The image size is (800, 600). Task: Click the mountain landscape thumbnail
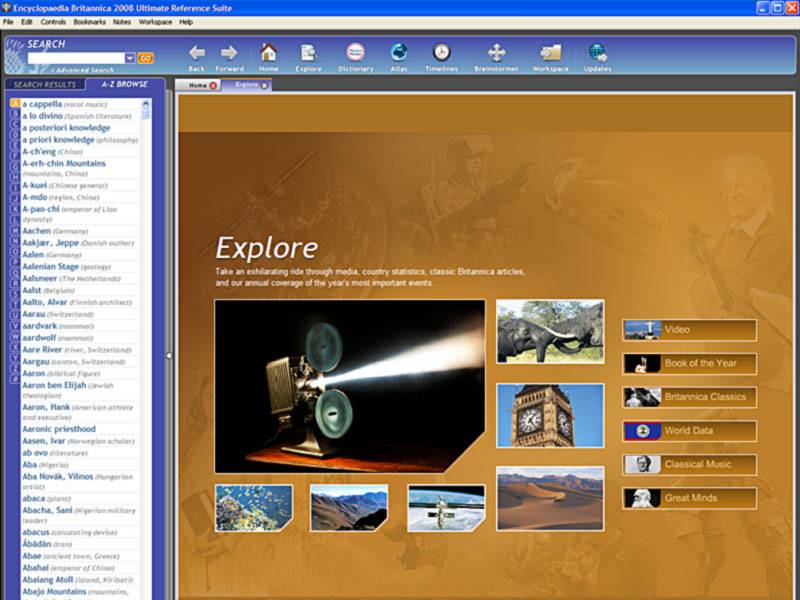[x=349, y=508]
